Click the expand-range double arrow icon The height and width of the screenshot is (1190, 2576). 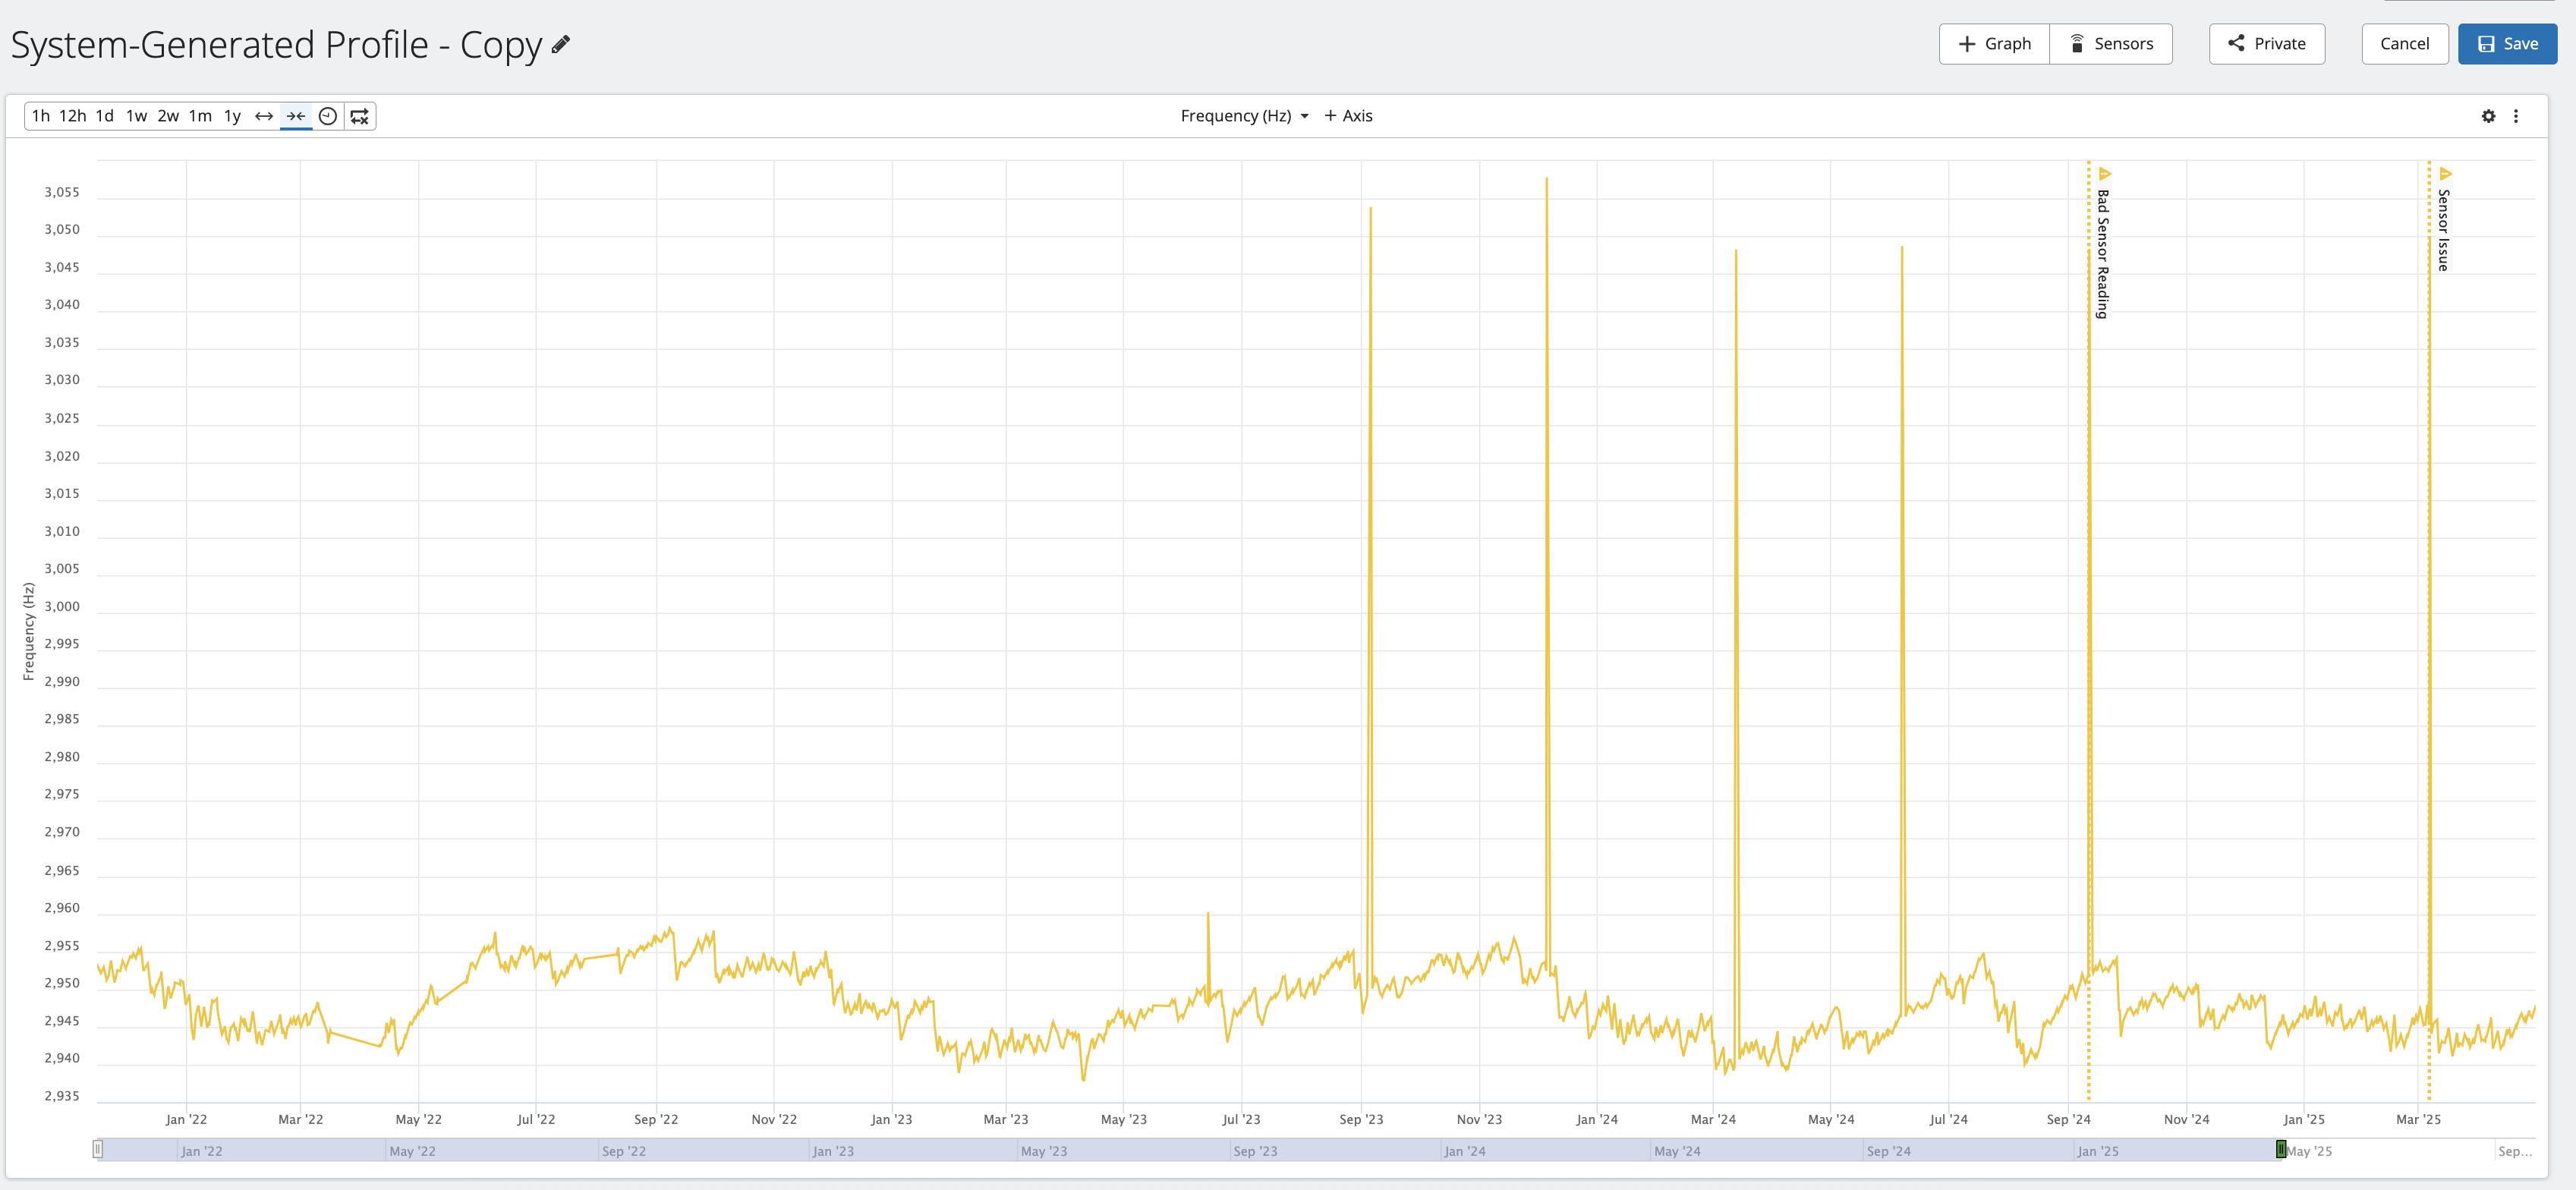point(264,116)
